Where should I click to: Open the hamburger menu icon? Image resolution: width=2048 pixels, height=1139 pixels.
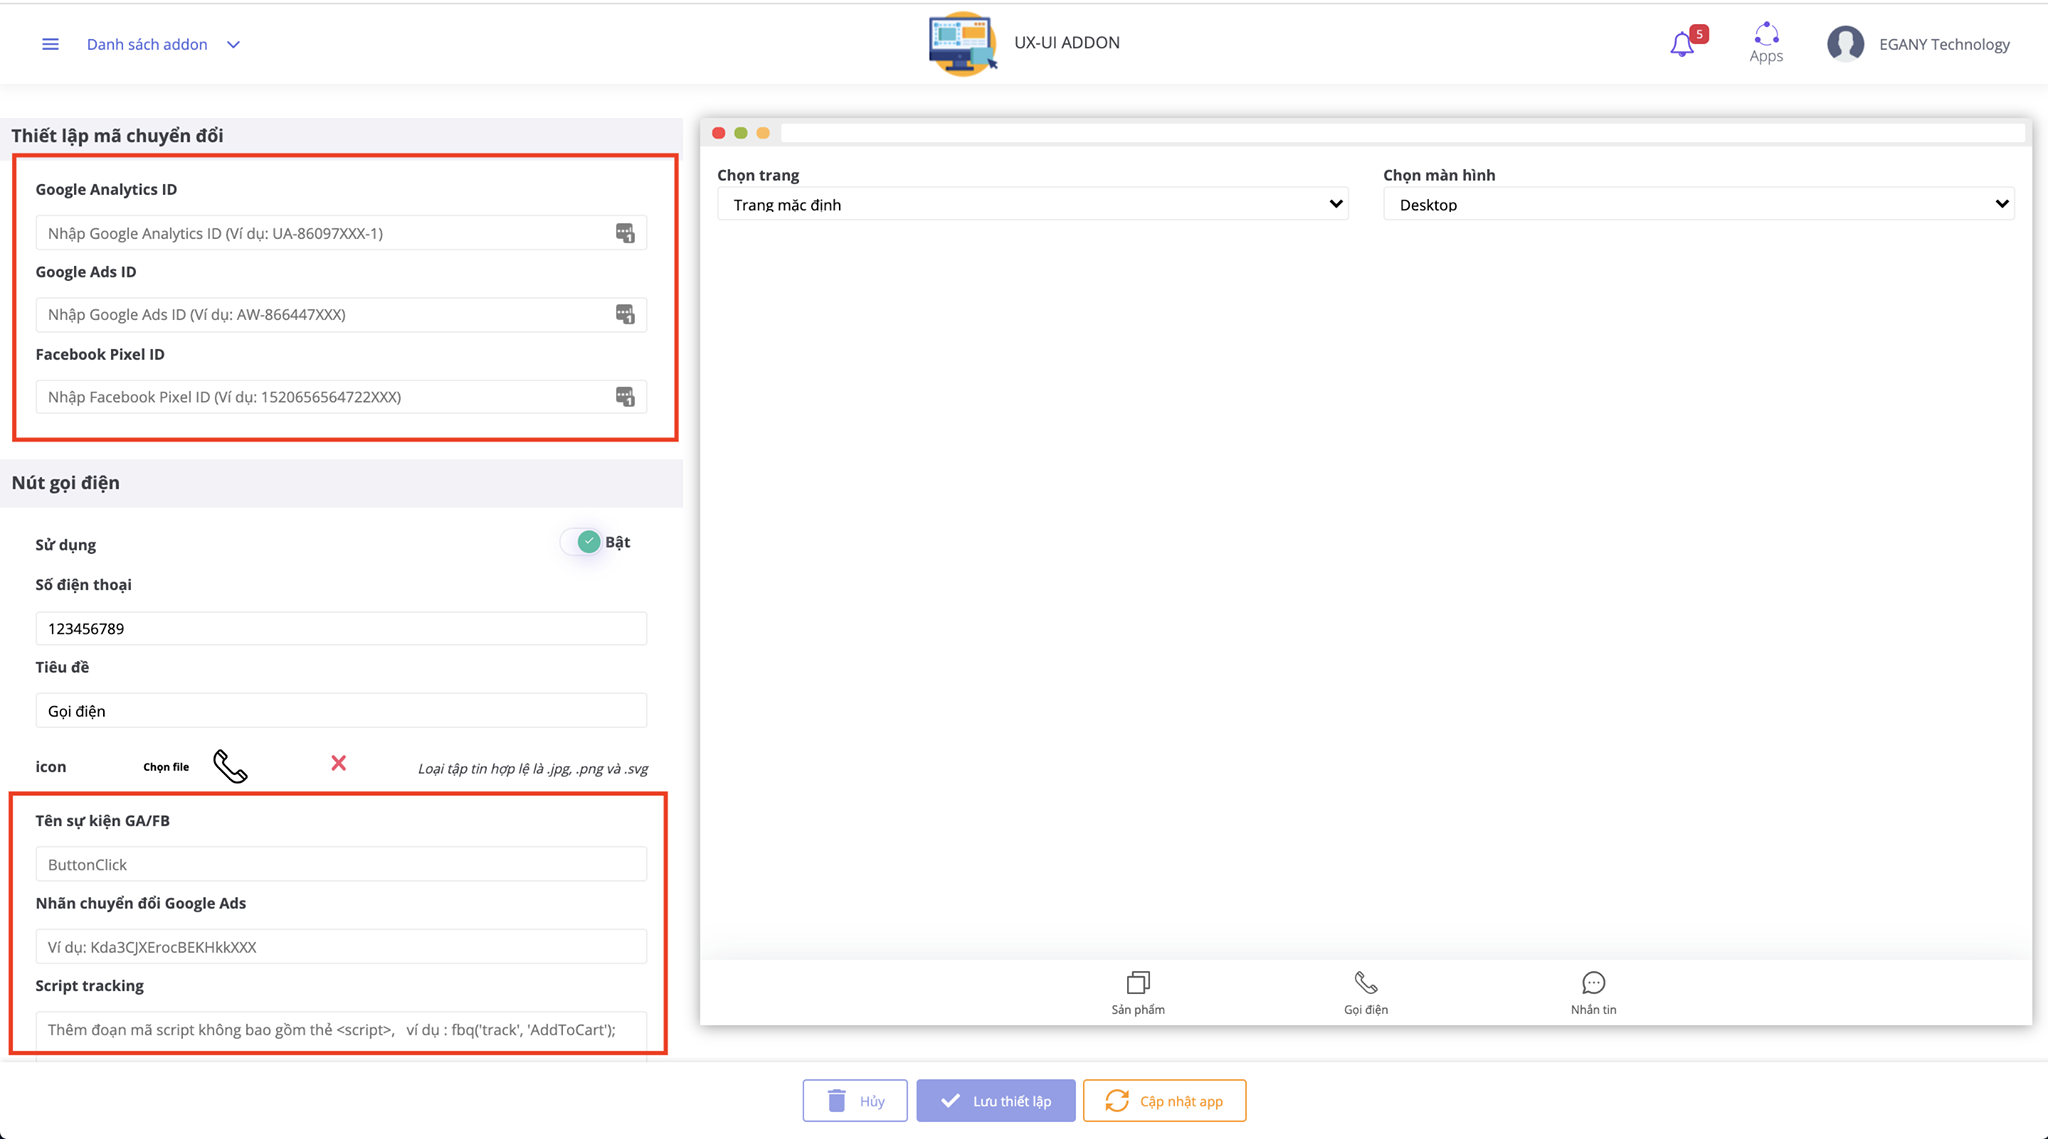pyautogui.click(x=50, y=44)
